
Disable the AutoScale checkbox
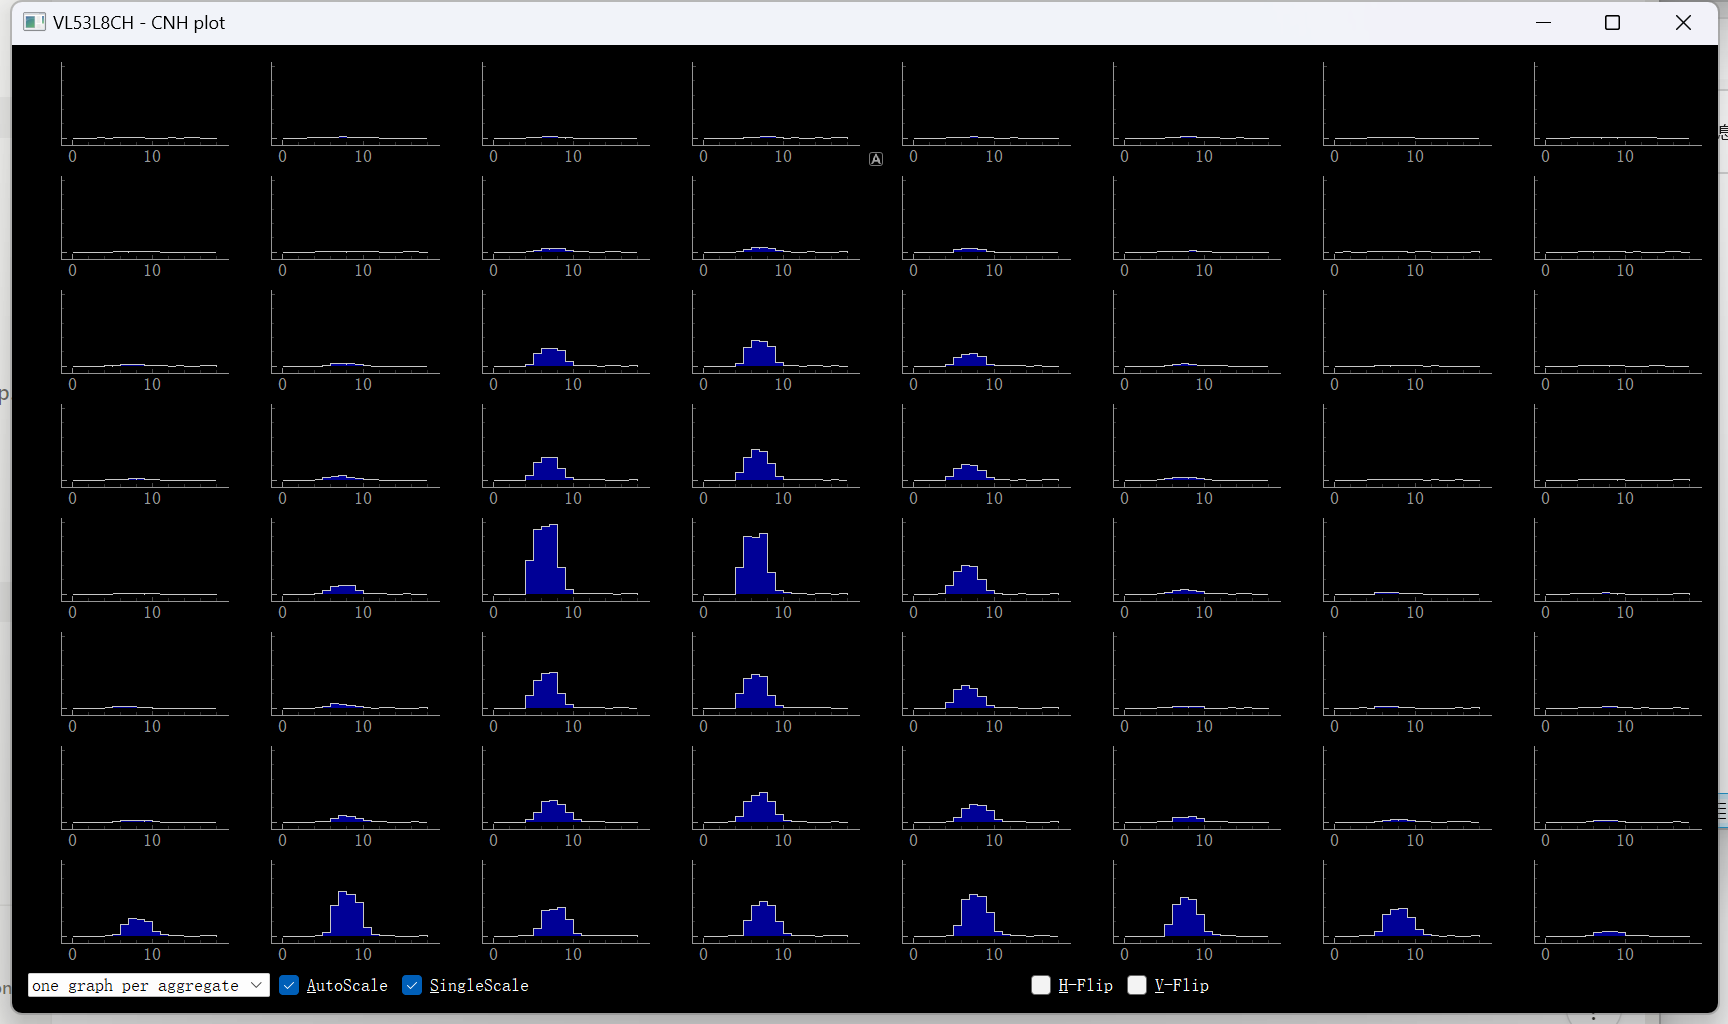tap(289, 985)
